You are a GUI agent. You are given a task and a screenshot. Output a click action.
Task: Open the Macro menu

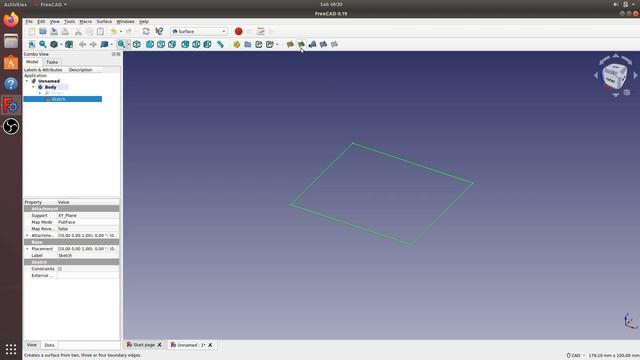click(x=85, y=22)
